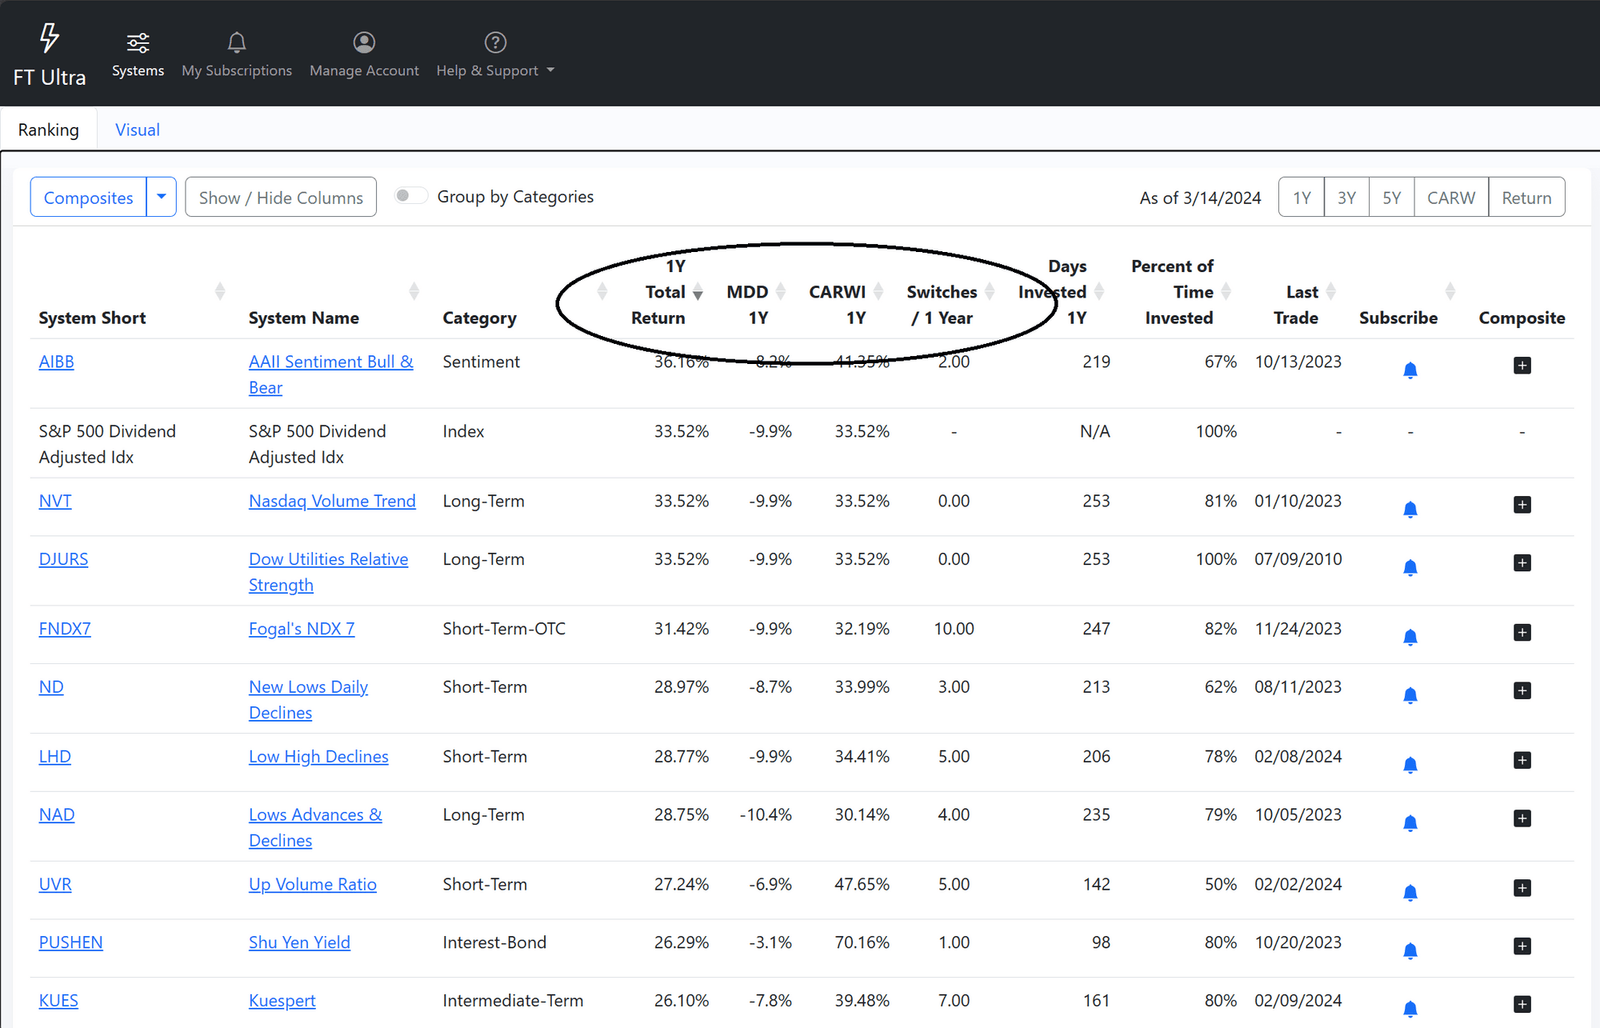This screenshot has width=1600, height=1028.
Task: Subscribe to NVT via bell icon
Action: pos(1410,509)
